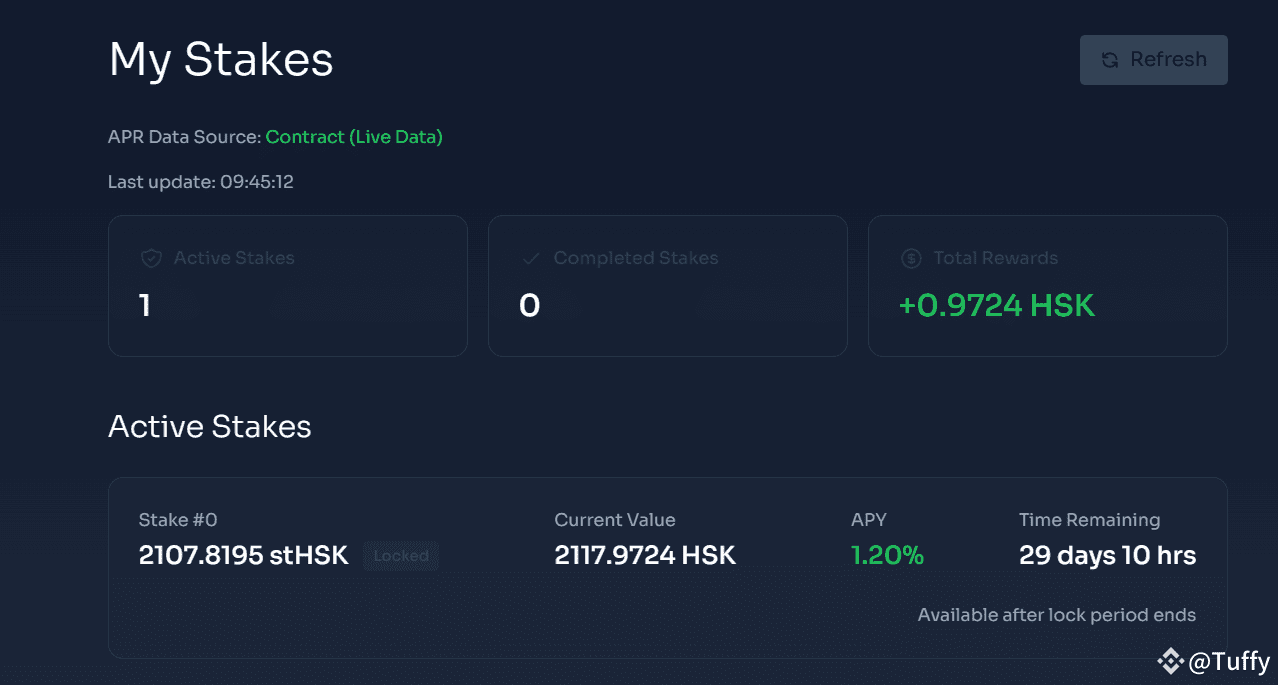
Task: Select the Active Stakes section heading
Action: coord(209,426)
